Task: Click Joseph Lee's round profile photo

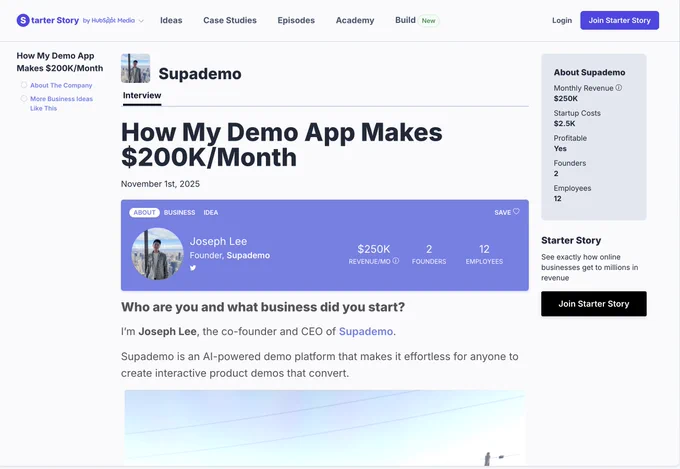Action: [157, 254]
